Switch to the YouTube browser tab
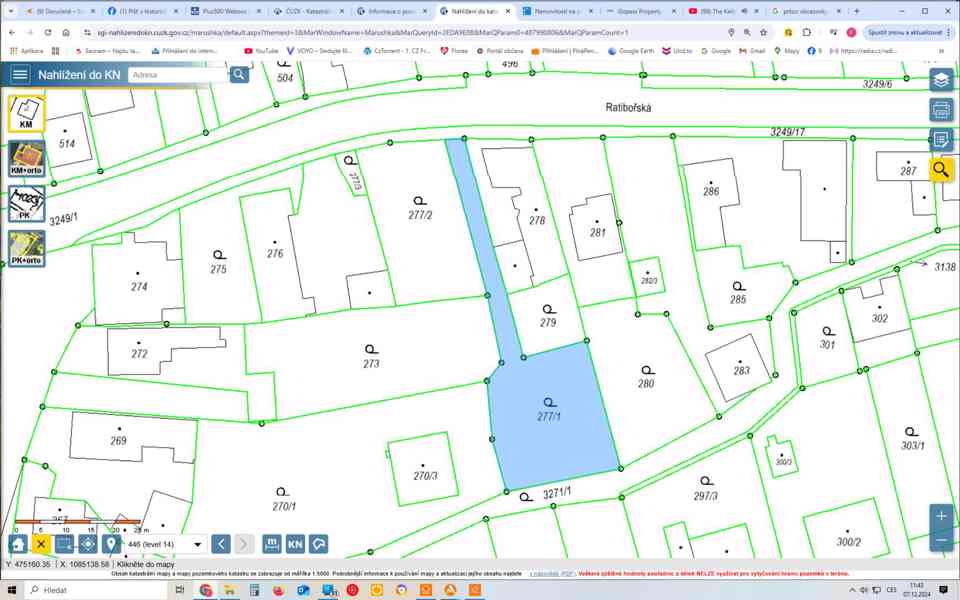 (x=723, y=11)
